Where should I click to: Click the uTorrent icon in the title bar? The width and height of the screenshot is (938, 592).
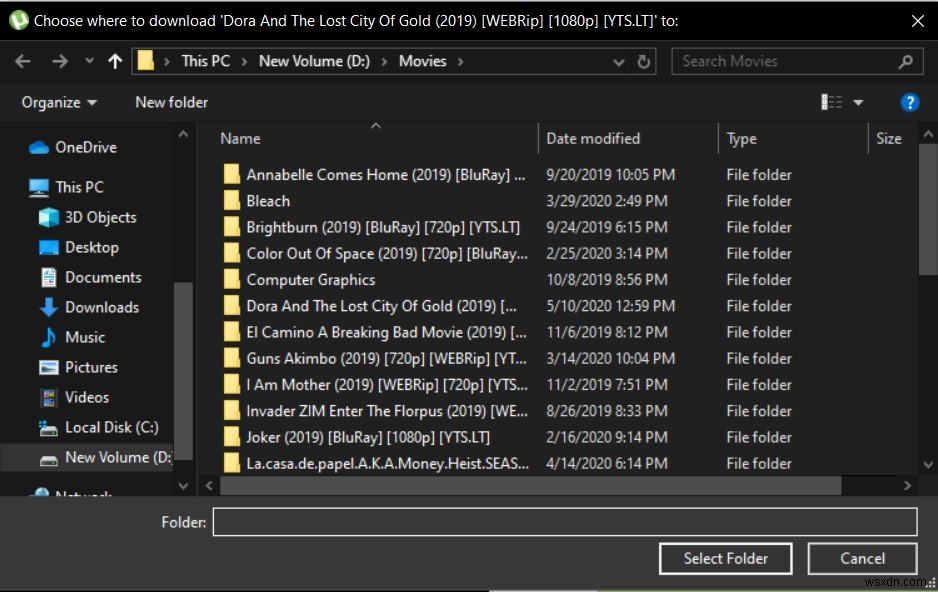[x=18, y=19]
